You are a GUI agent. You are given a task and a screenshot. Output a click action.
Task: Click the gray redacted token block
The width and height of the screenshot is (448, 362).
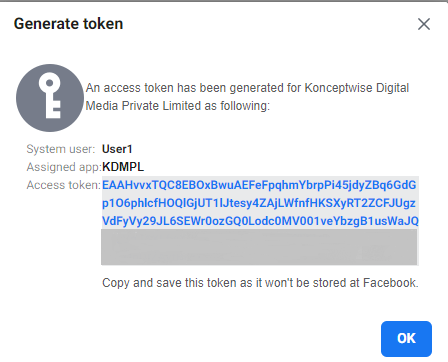coord(259,247)
